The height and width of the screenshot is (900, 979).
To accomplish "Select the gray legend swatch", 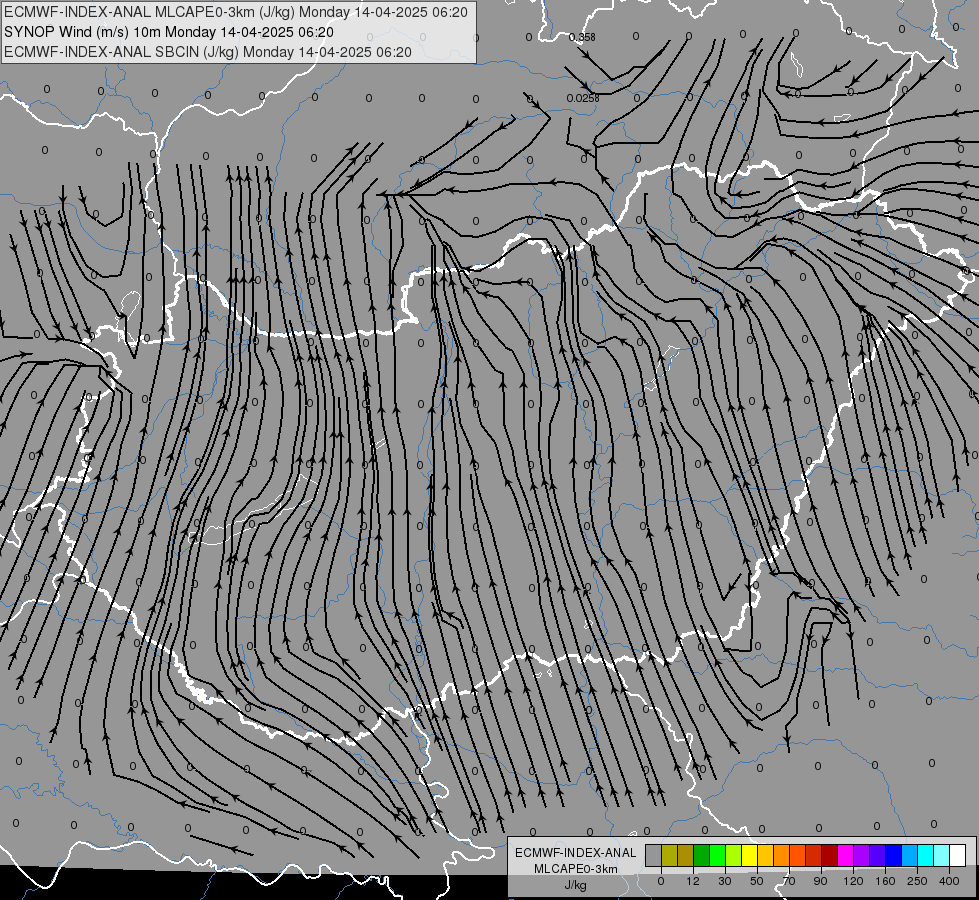I will [x=654, y=855].
